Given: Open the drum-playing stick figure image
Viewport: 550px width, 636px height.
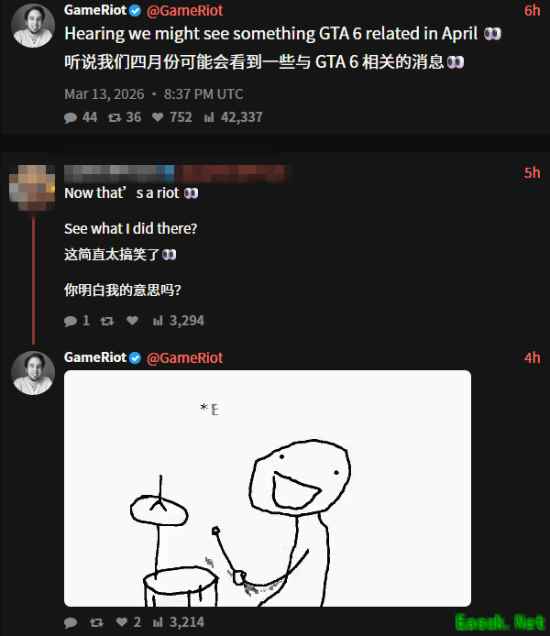Looking at the screenshot, I should pyautogui.click(x=267, y=488).
